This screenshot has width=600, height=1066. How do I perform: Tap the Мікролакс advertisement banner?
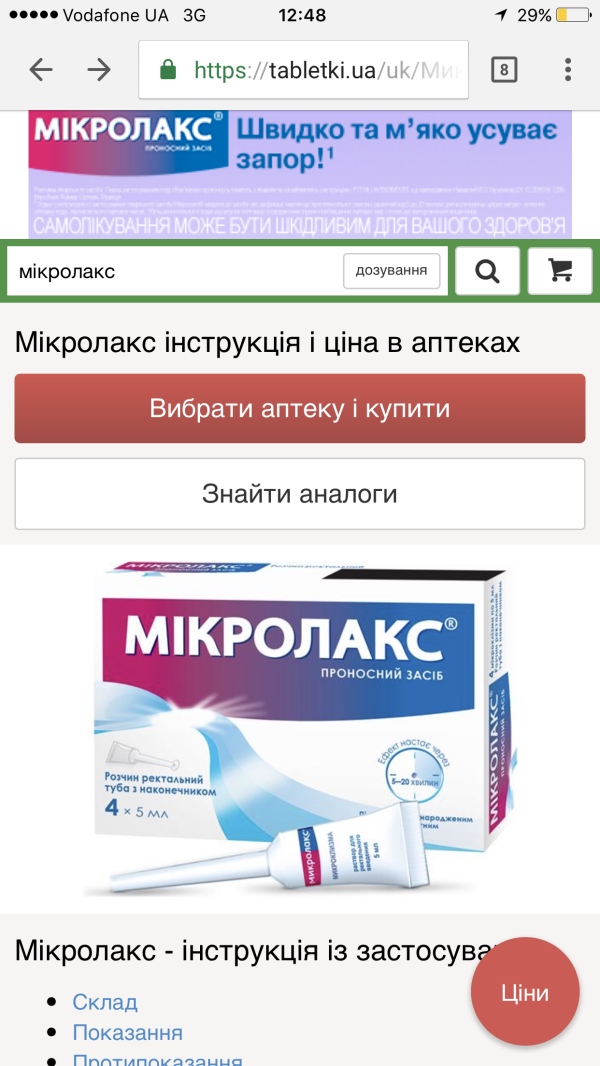coord(300,174)
